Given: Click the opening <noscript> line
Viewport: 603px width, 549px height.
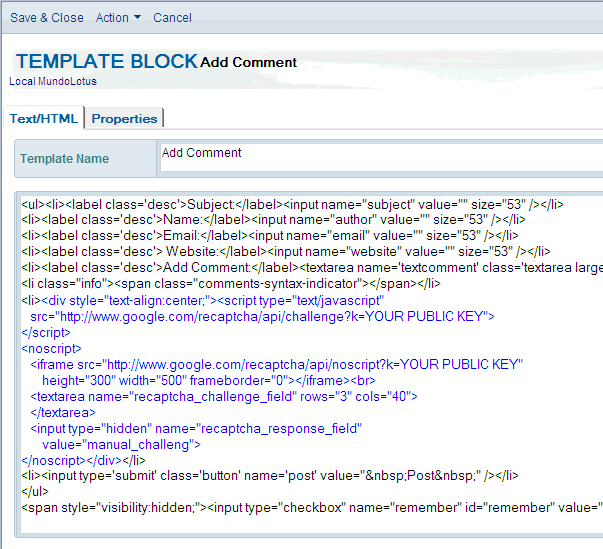Looking at the screenshot, I should click(x=52, y=349).
